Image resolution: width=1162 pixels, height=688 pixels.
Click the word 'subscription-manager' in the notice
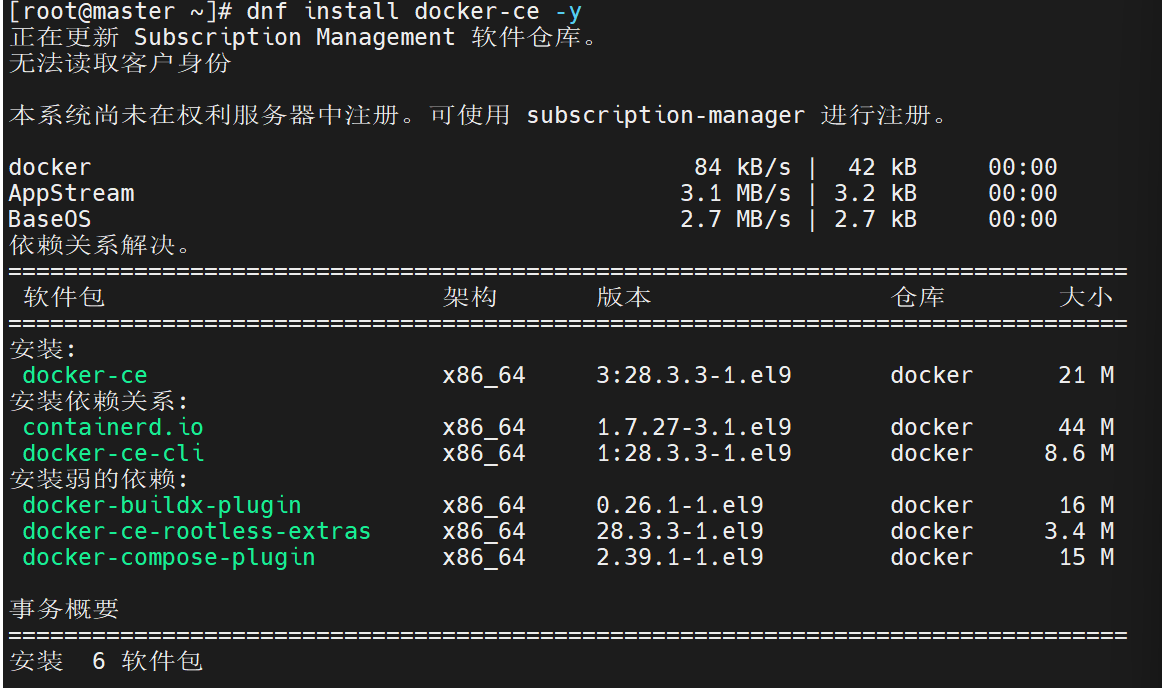pos(665,116)
